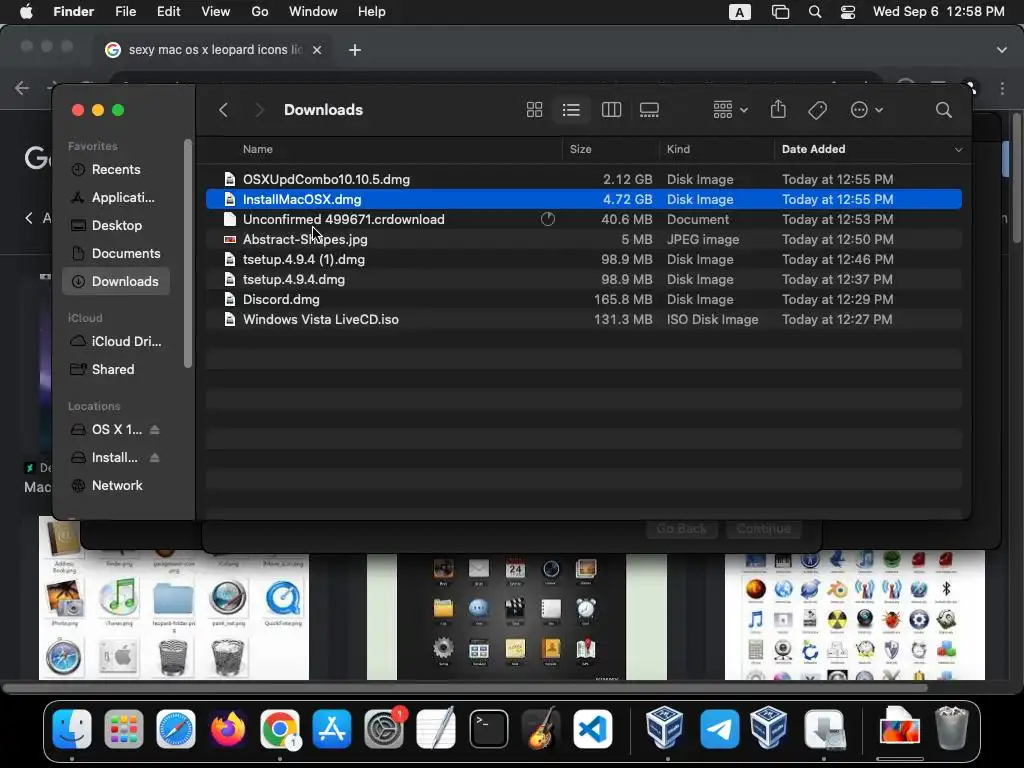Click the Share icon in Finder toolbar
This screenshot has width=1024, height=768.
click(778, 109)
